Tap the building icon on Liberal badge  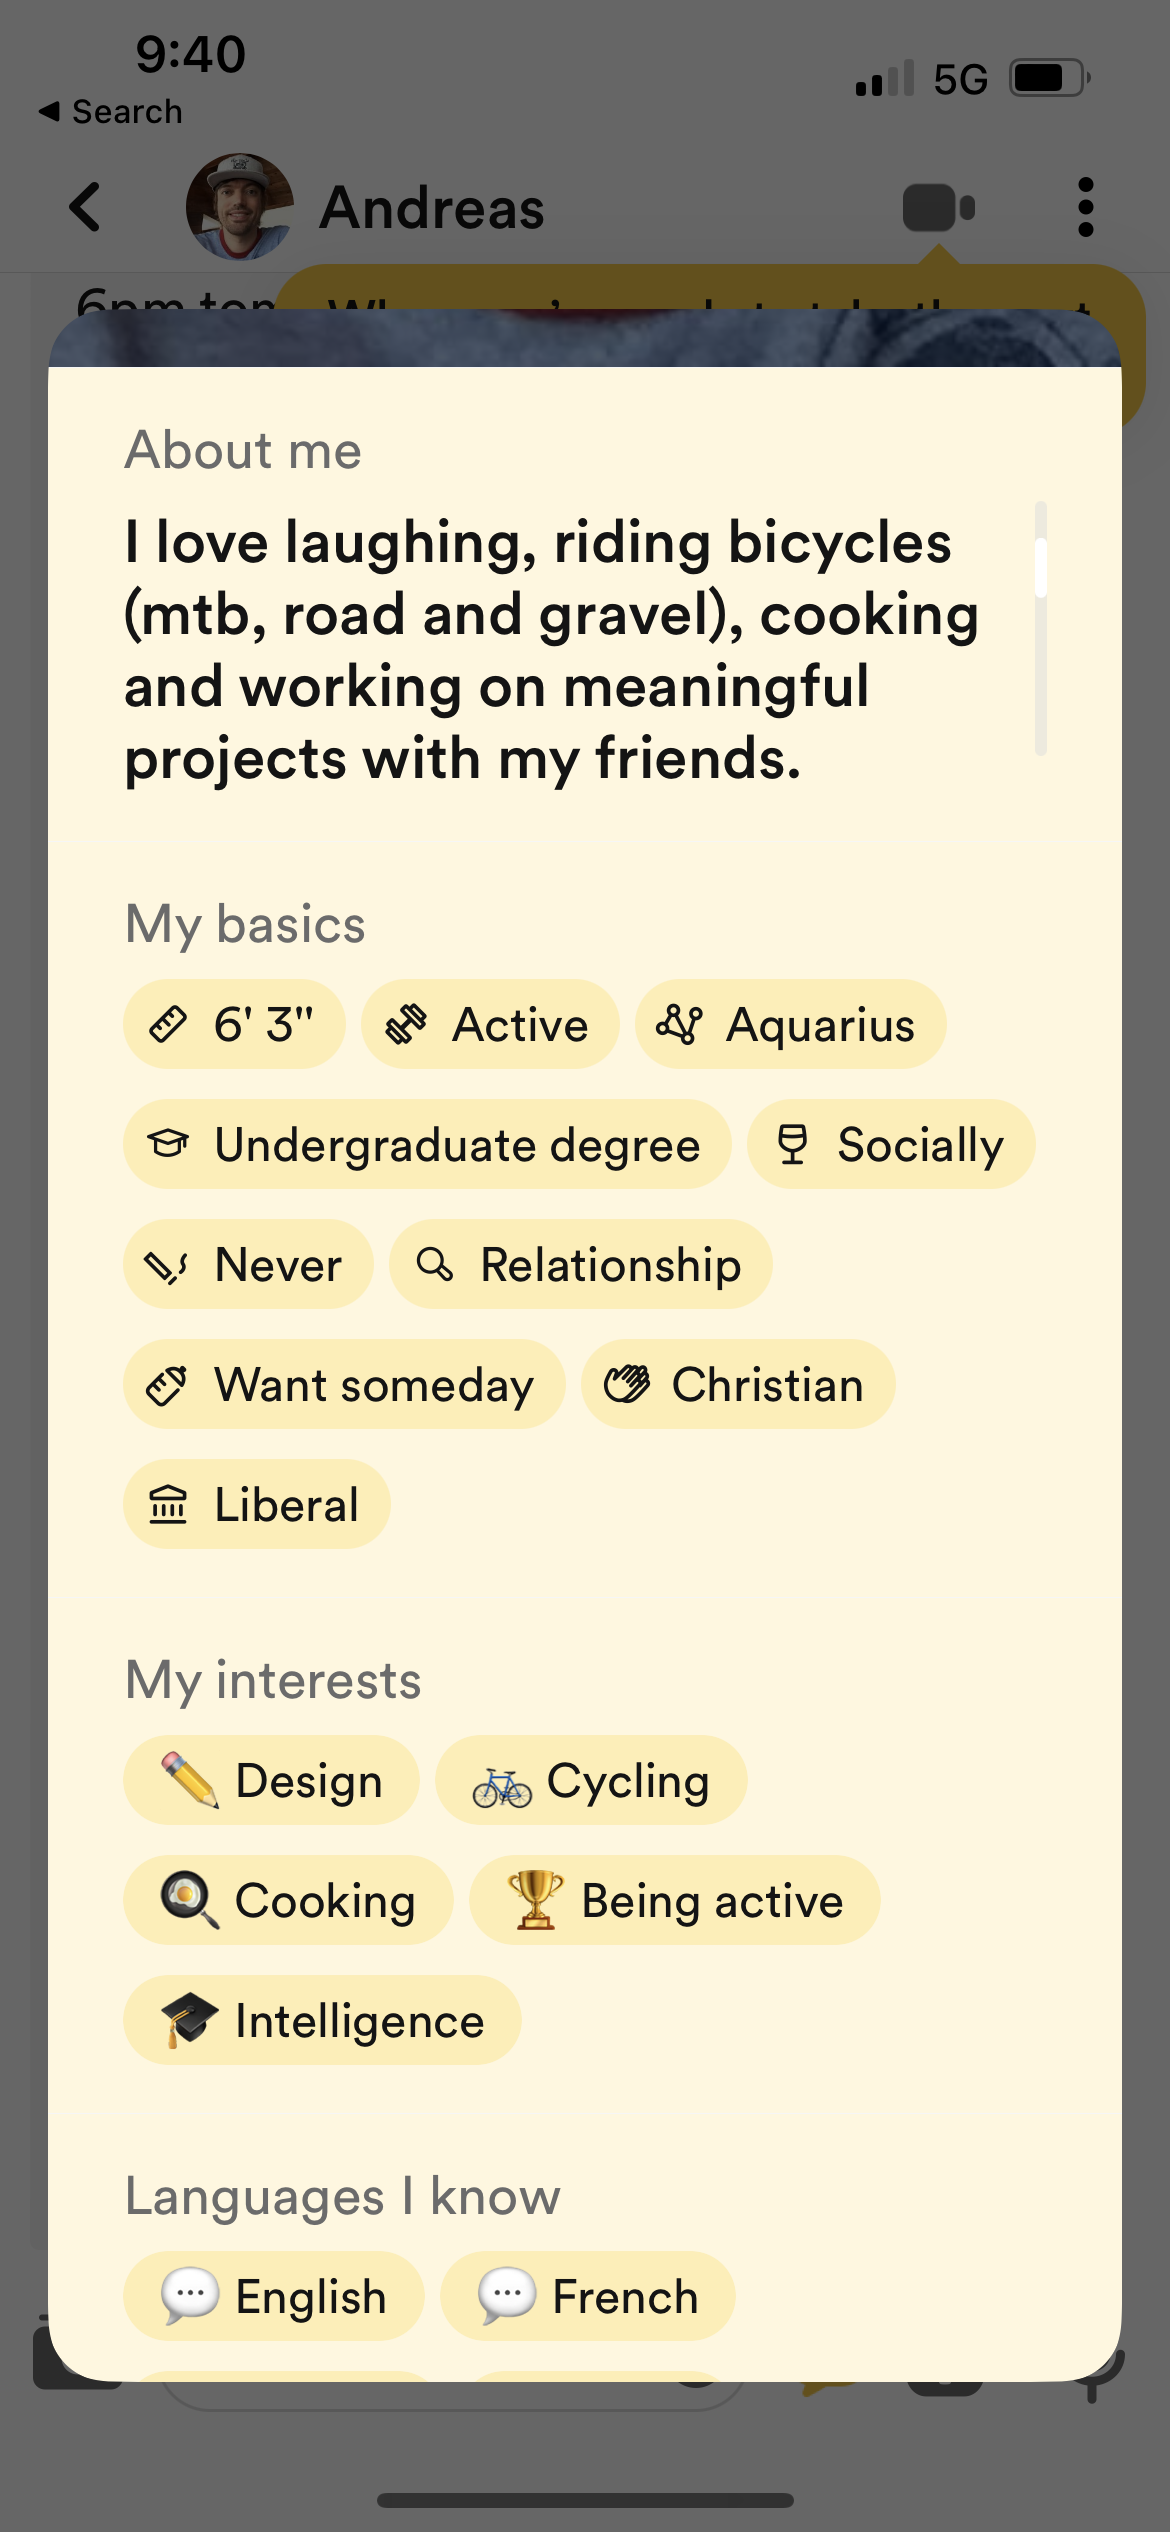168,1504
